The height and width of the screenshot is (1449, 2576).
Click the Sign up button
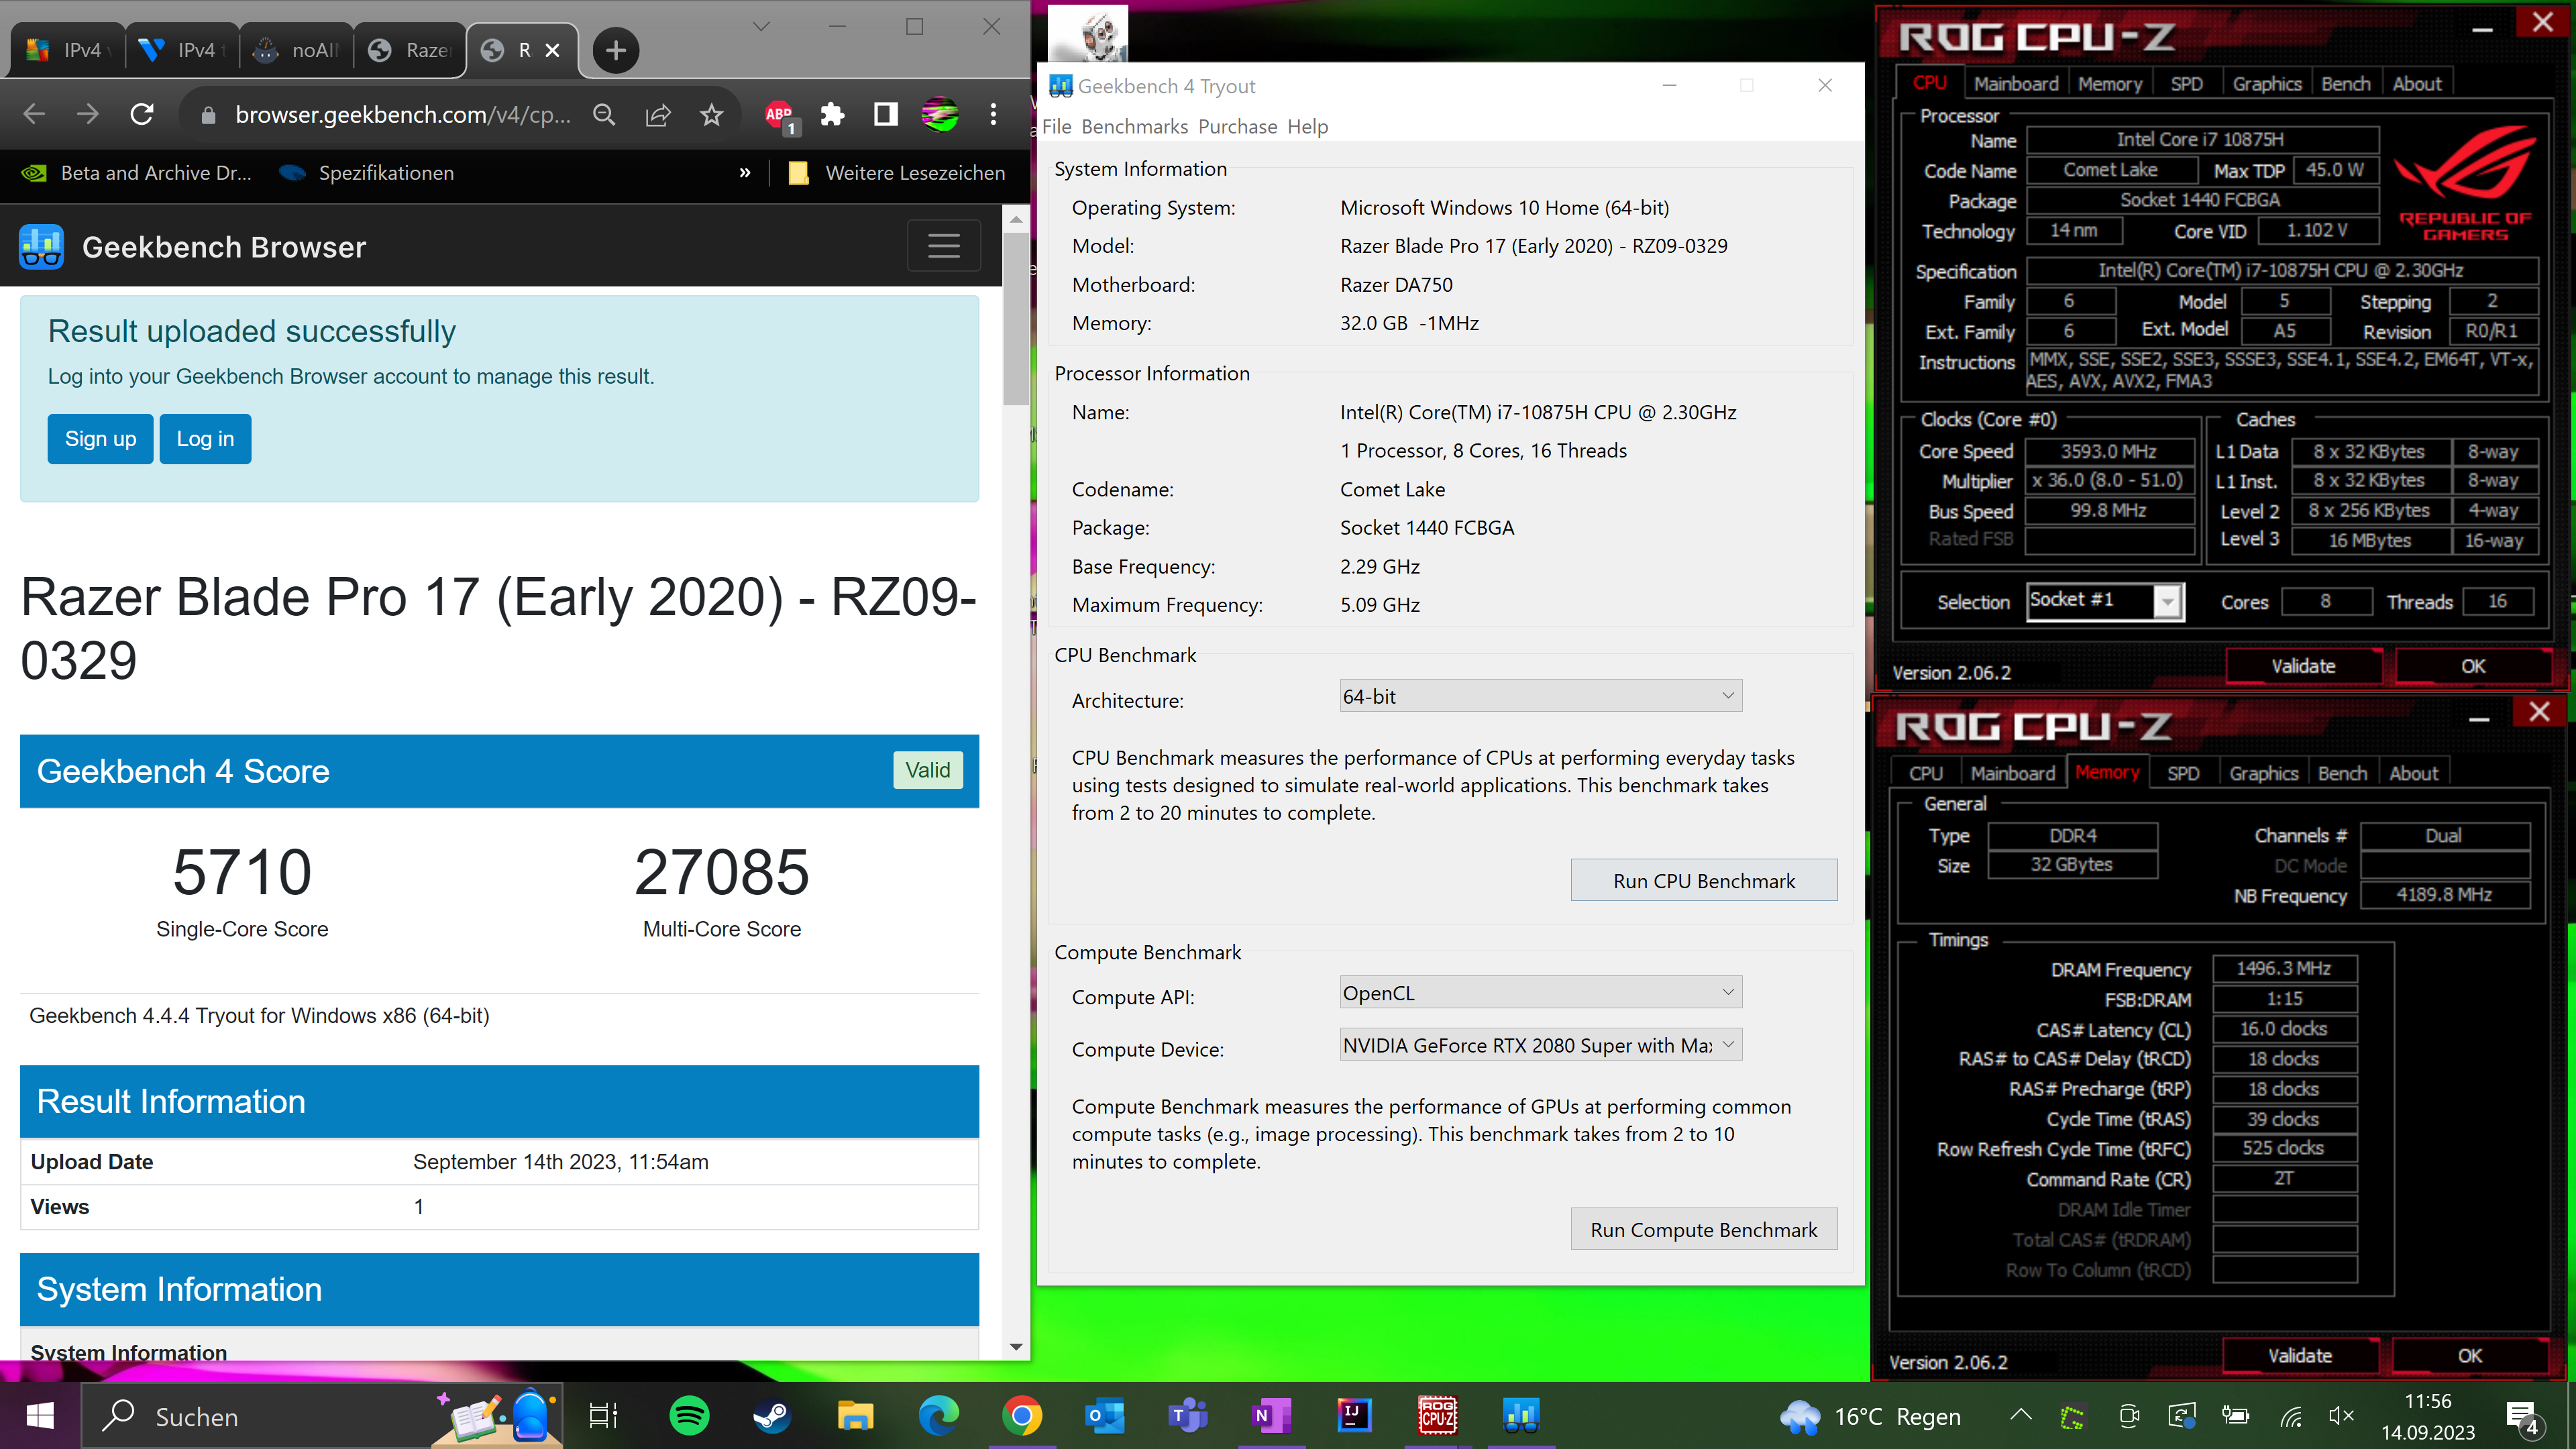(100, 439)
